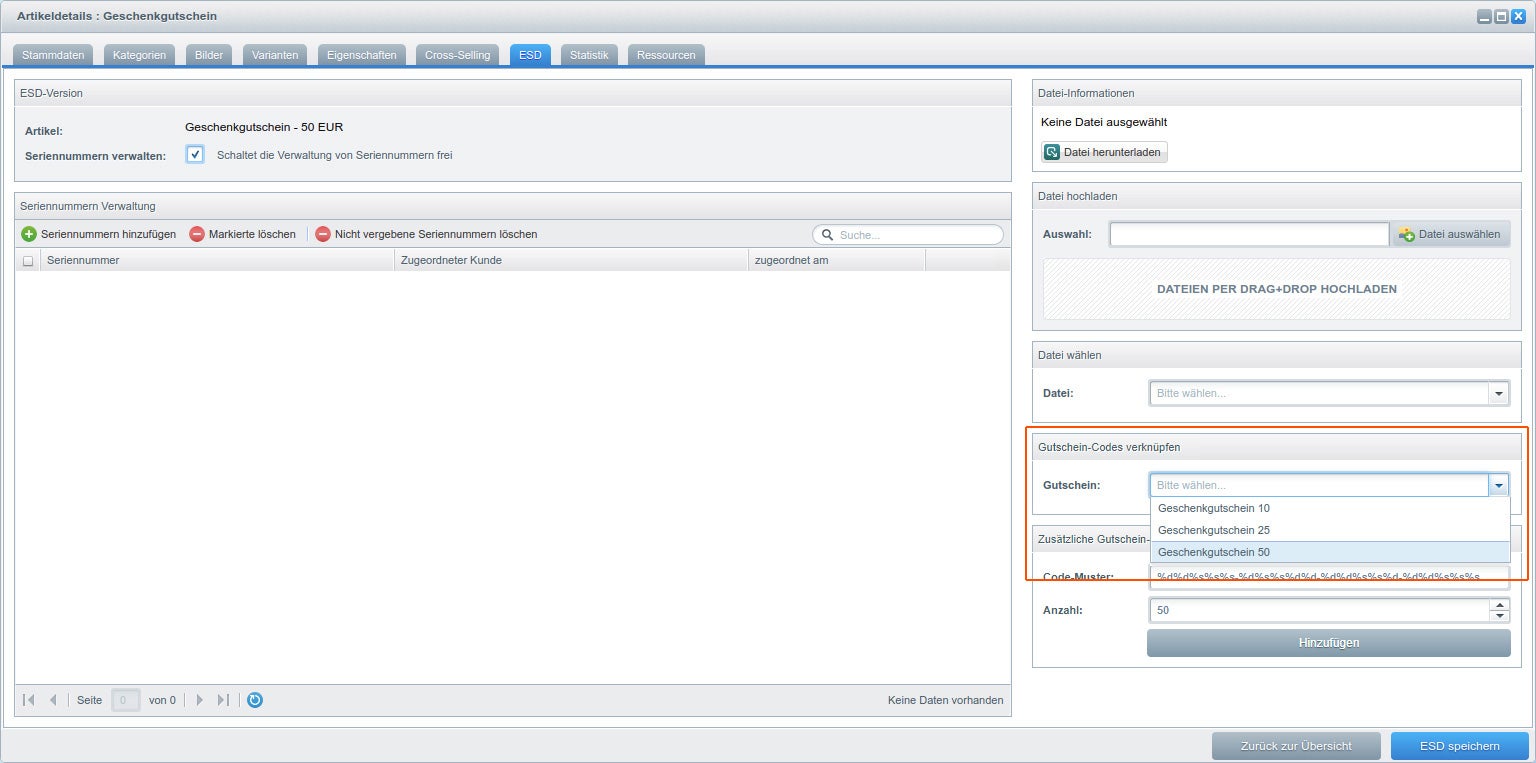Click the refresh icon in the paging bar
This screenshot has width=1536, height=763.
point(255,700)
